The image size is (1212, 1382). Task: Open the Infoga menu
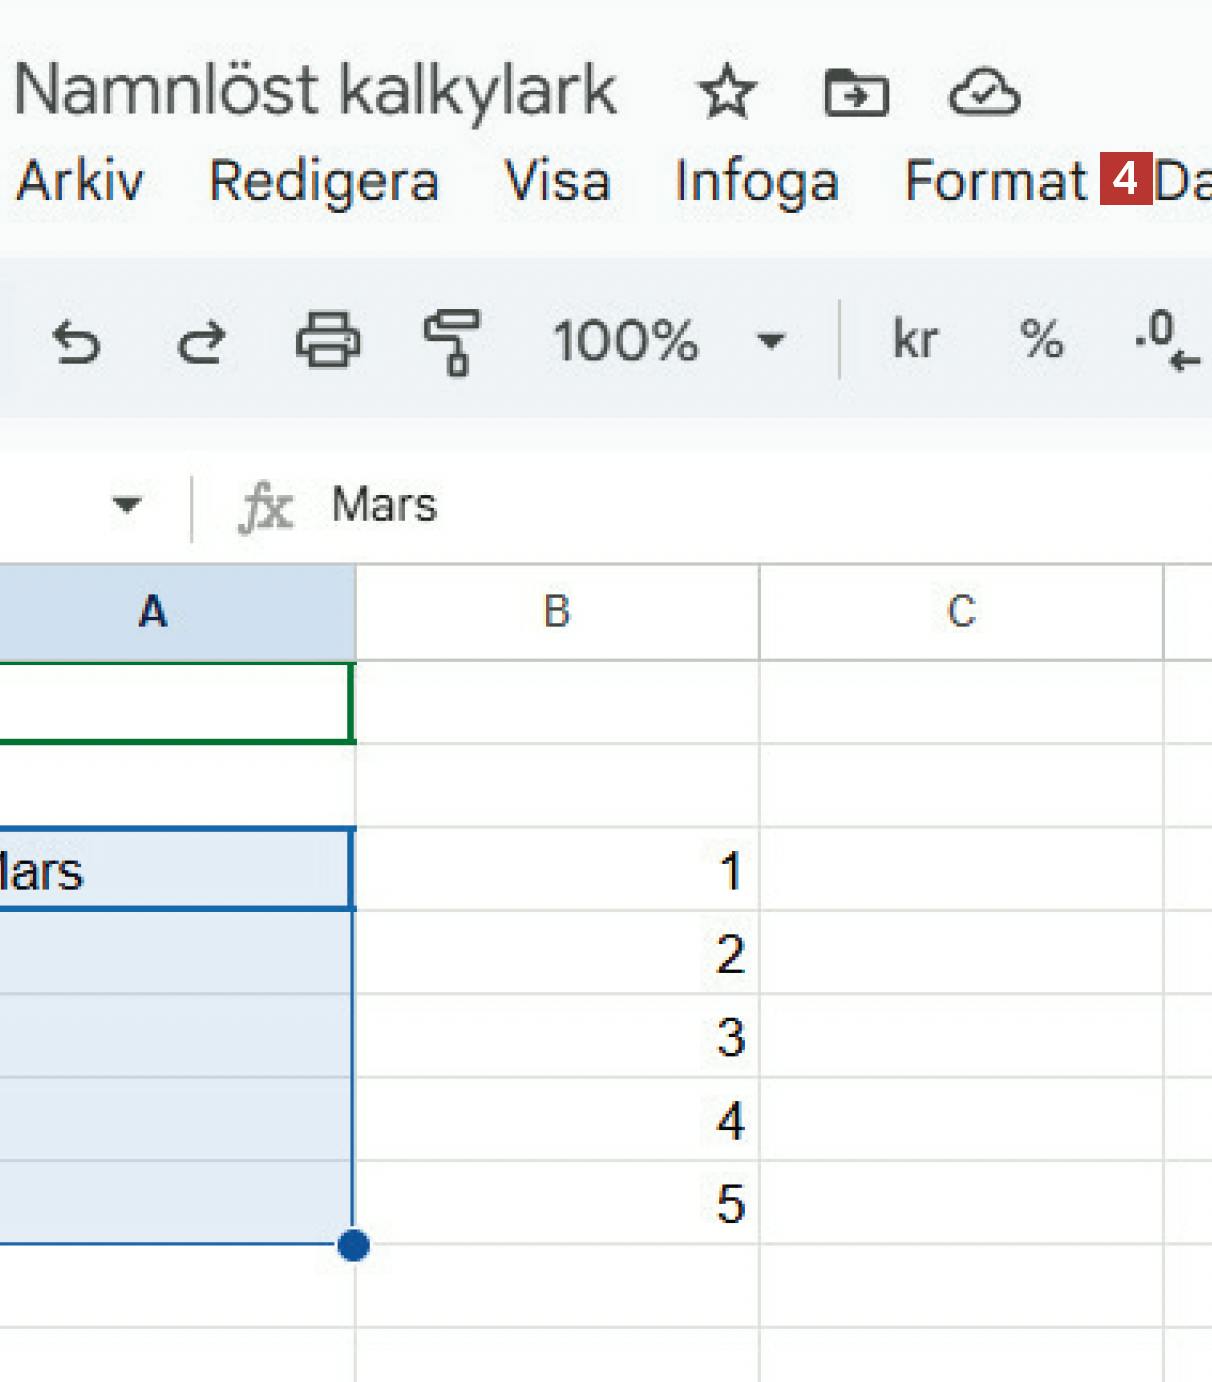[x=756, y=182]
